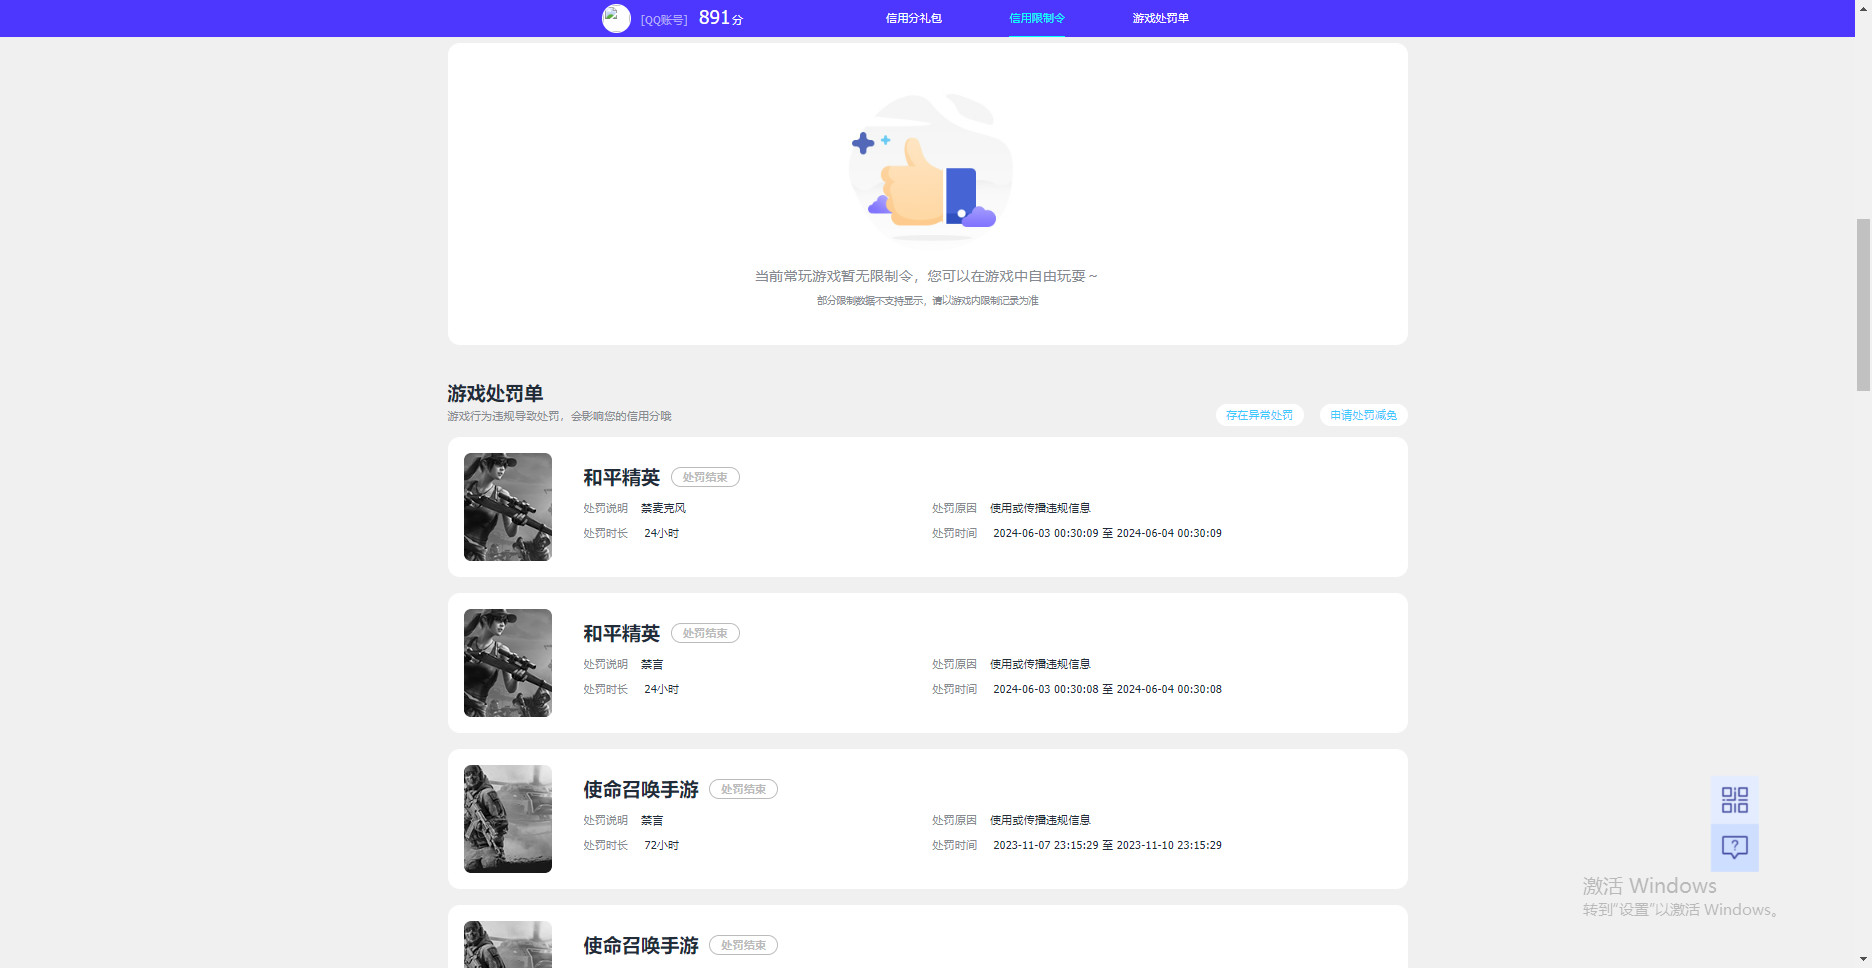Select the 禁麦克风 penalty description text
The image size is (1872, 968).
663,508
